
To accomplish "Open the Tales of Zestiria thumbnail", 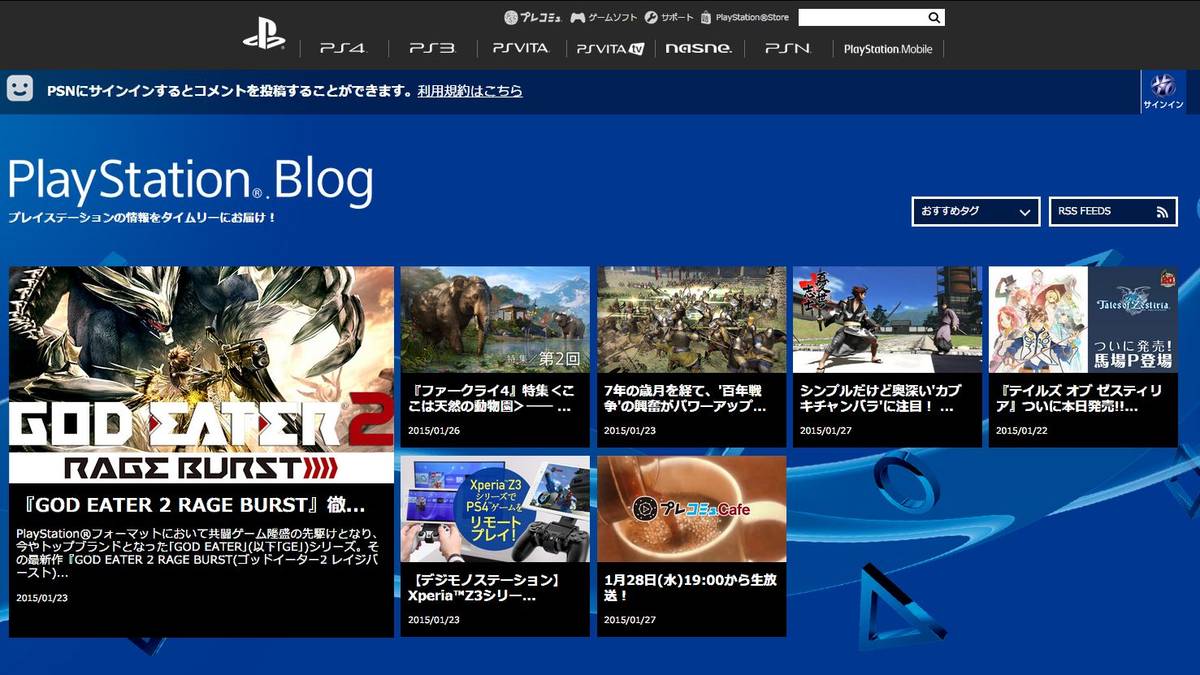I will pyautogui.click(x=1083, y=321).
